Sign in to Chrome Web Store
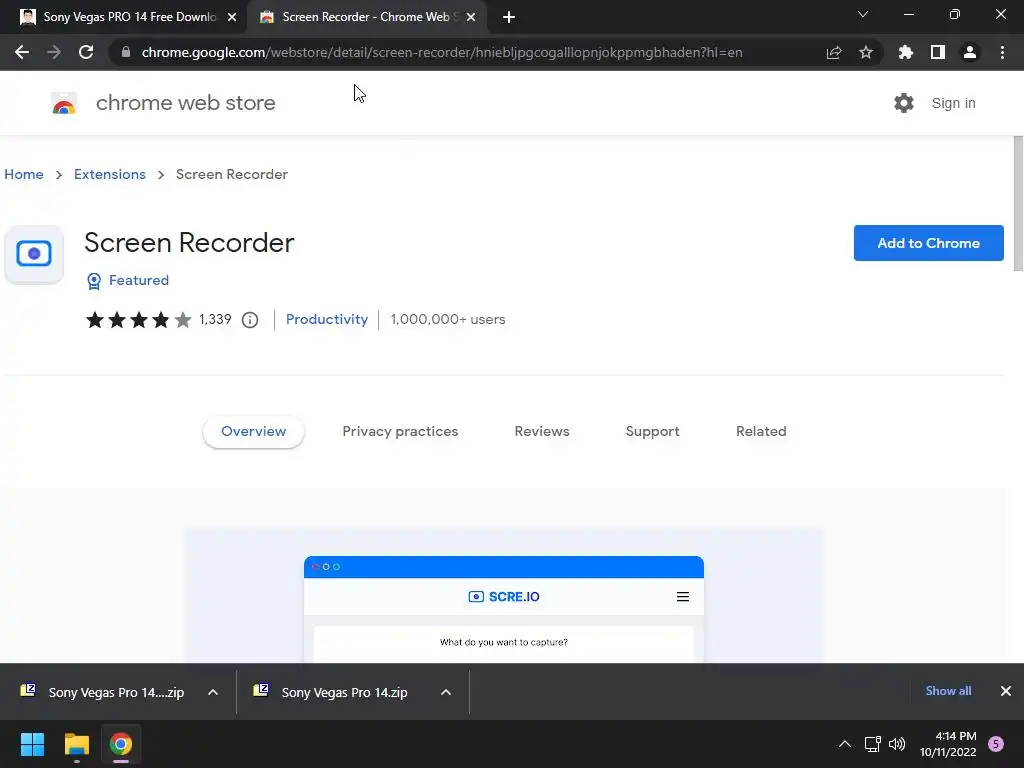Image resolution: width=1024 pixels, height=768 pixels. (x=953, y=103)
